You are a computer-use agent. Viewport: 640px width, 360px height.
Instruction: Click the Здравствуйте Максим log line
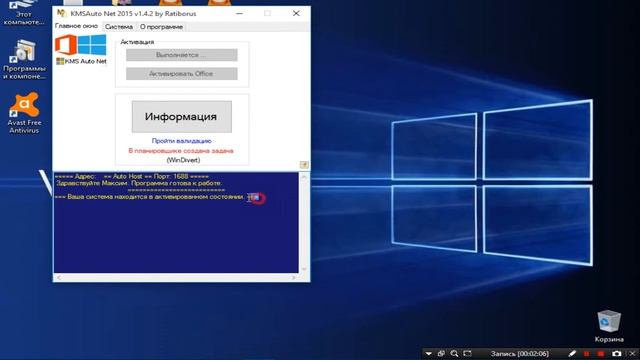(x=139, y=183)
